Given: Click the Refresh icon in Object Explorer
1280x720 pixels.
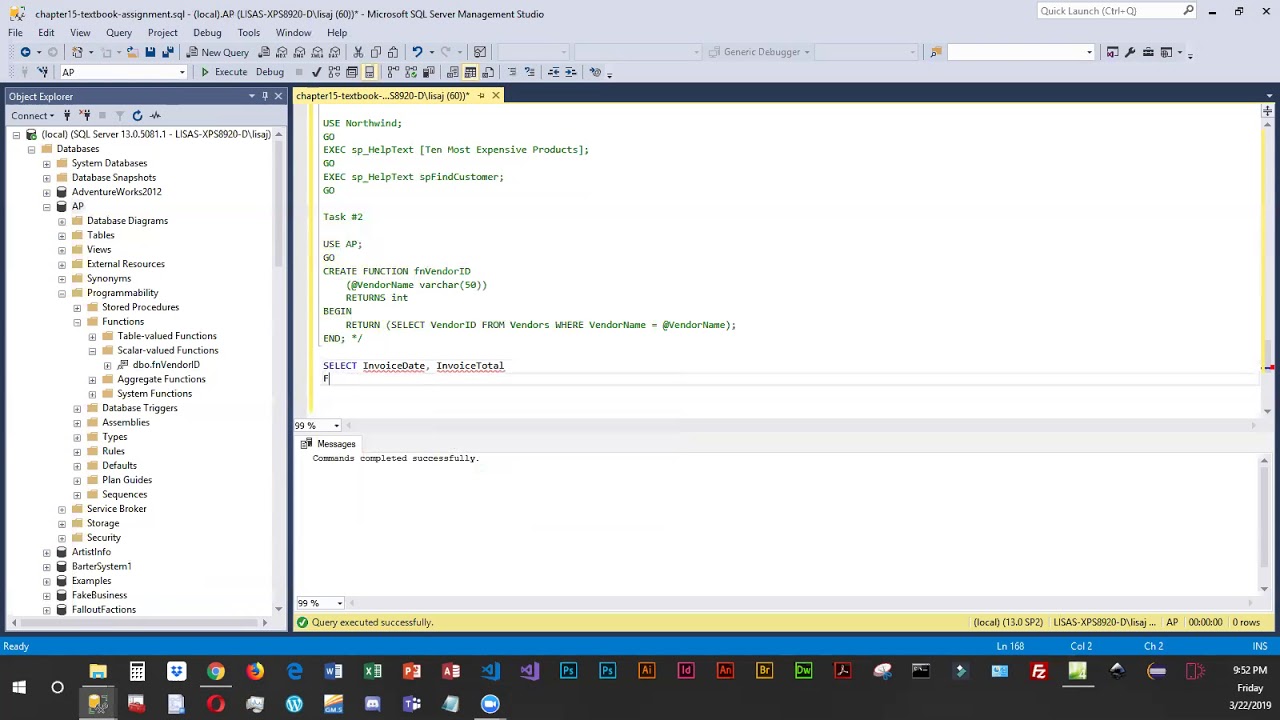Looking at the screenshot, I should pos(137,116).
